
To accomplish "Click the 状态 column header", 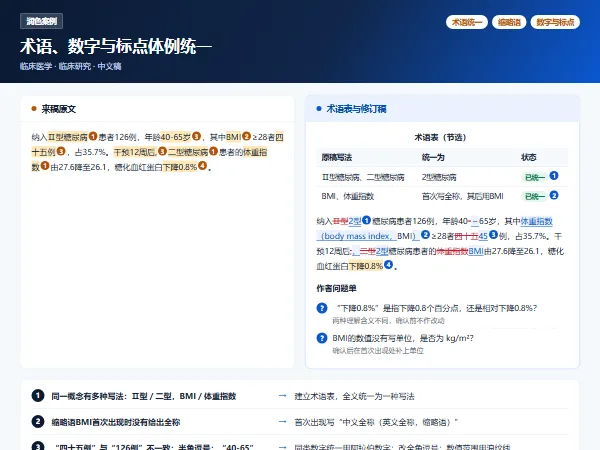I will pos(528,157).
